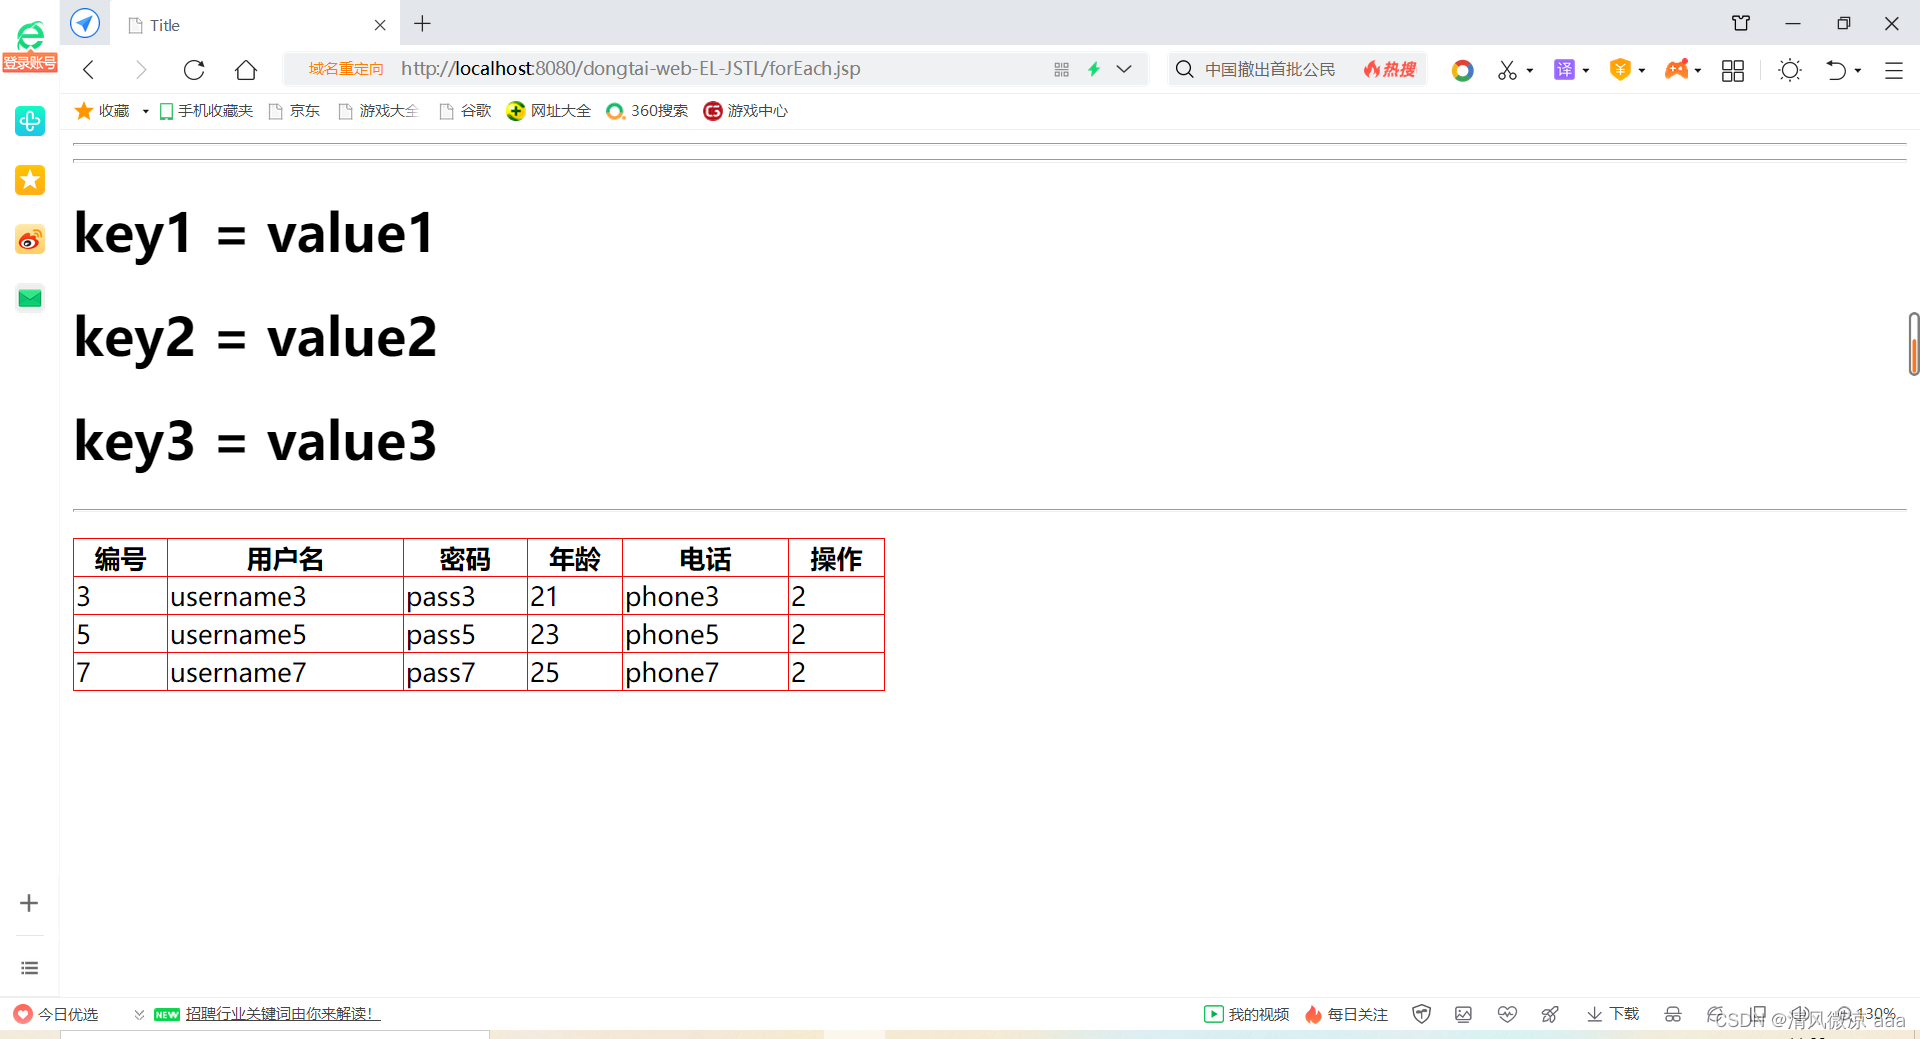Viewport: 1920px width, 1039px height.
Task: Open the QR code icon in address bar
Action: pos(1061,69)
